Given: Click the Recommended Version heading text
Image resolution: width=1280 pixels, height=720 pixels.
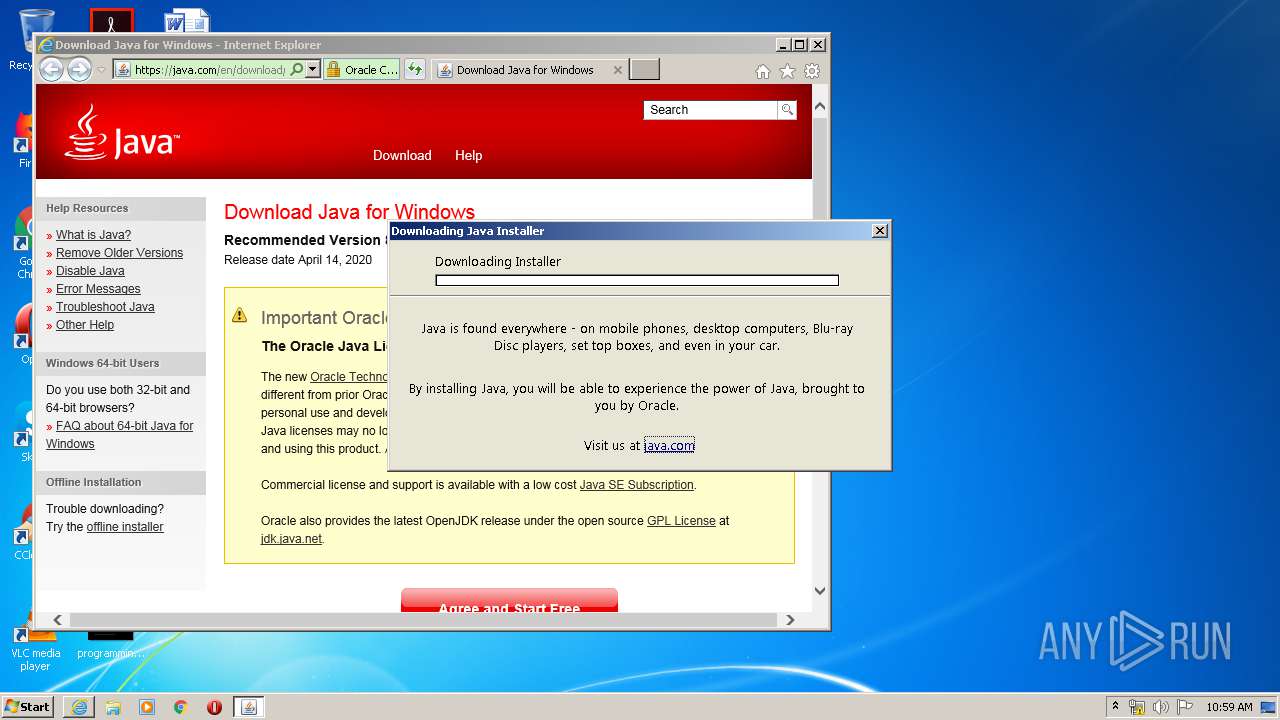Looking at the screenshot, I should click(x=305, y=240).
